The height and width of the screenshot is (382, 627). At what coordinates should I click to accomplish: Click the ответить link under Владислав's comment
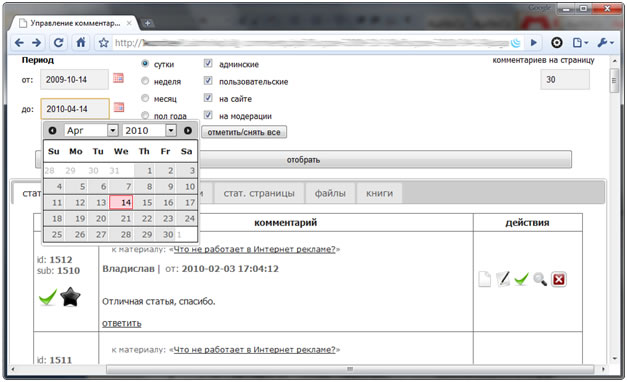tap(122, 323)
